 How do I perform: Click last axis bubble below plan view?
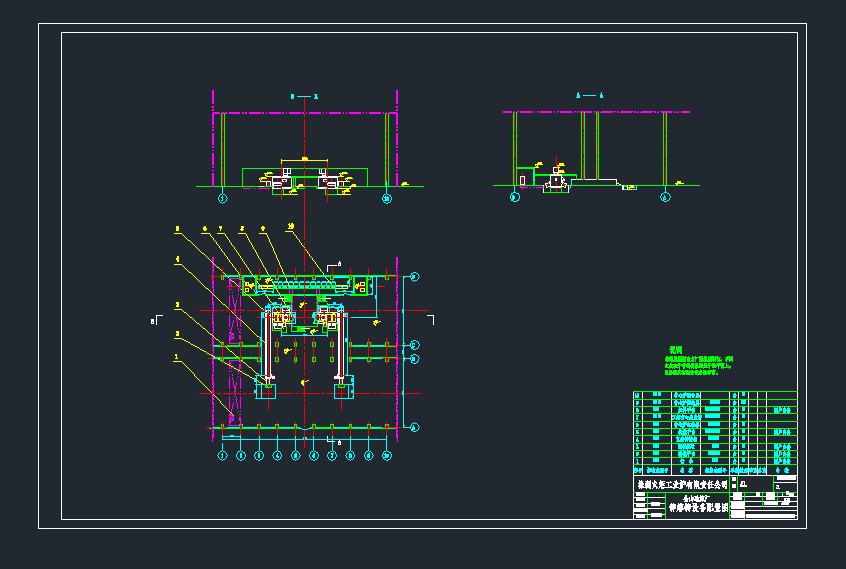coord(387,456)
